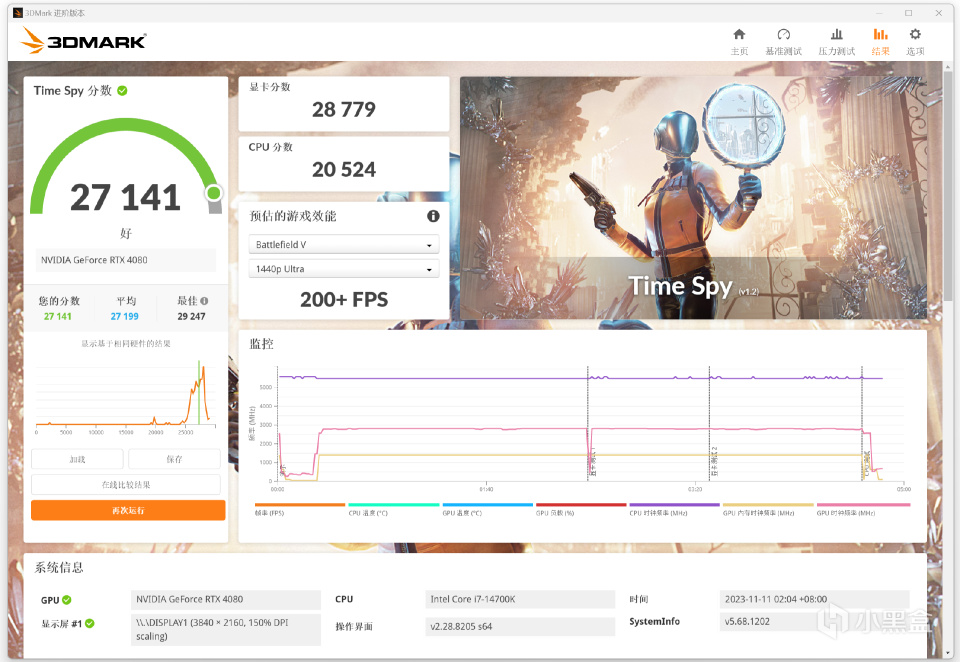Viewport: 960px width, 662px height.
Task: Maximize the 3DMark window
Action: click(909, 13)
